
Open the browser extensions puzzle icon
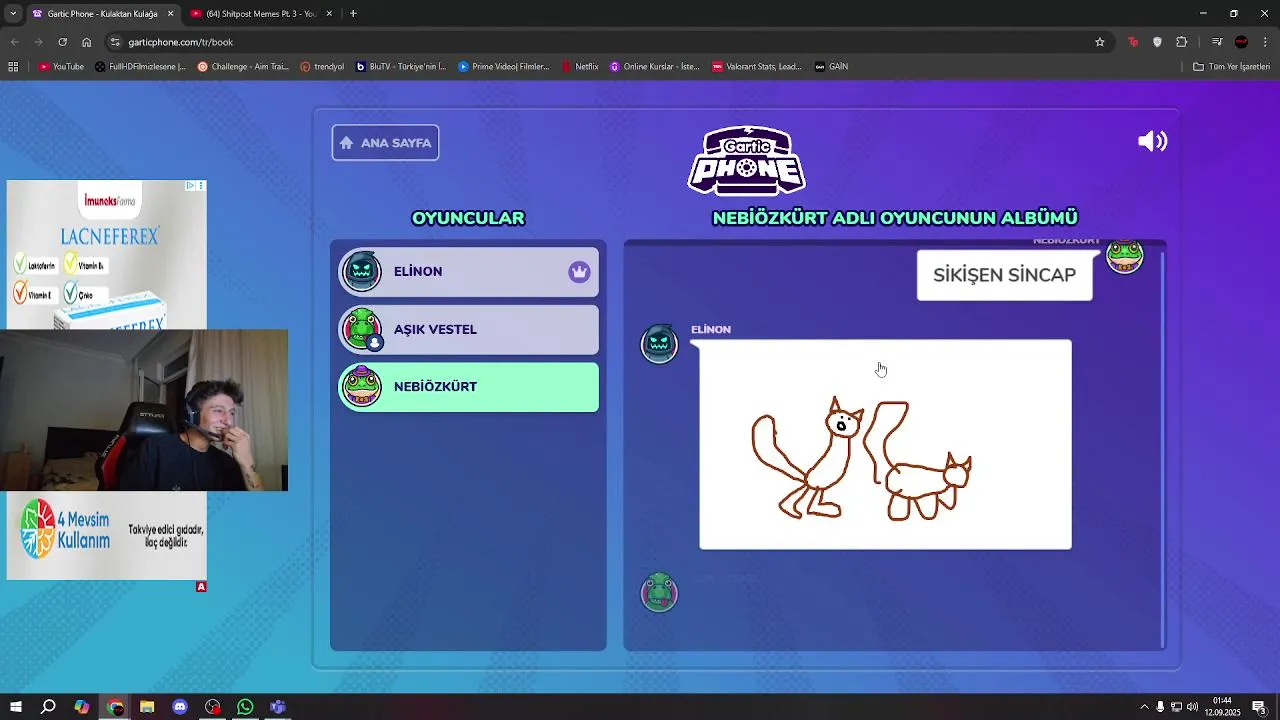[1182, 42]
